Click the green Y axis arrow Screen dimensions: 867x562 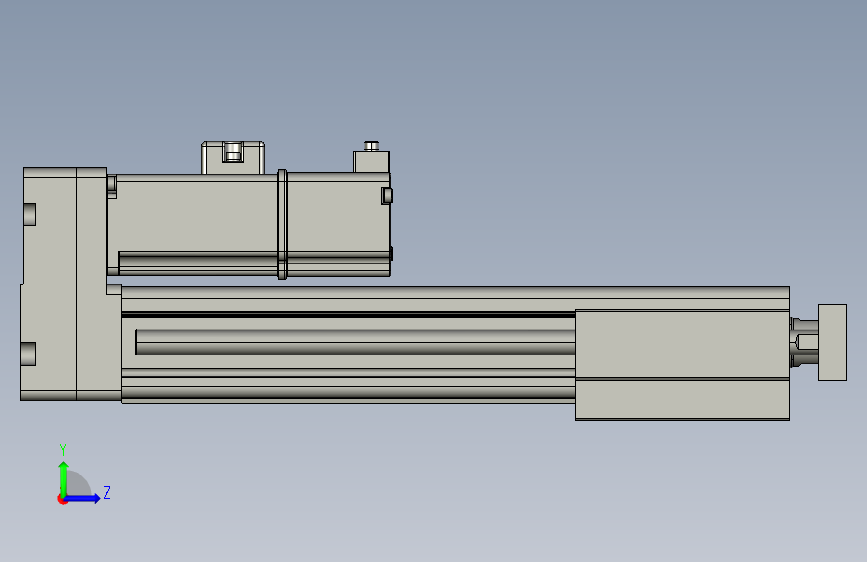(64, 479)
